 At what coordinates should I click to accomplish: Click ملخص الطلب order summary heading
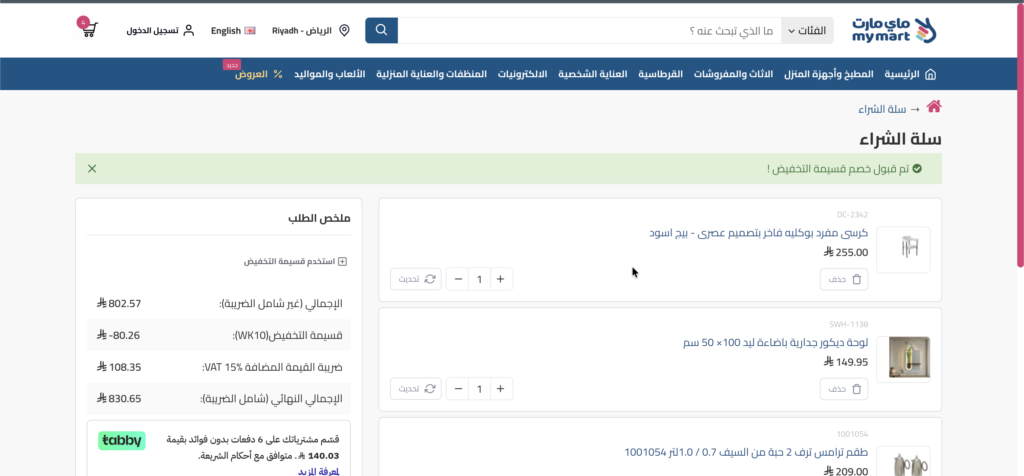click(x=319, y=218)
